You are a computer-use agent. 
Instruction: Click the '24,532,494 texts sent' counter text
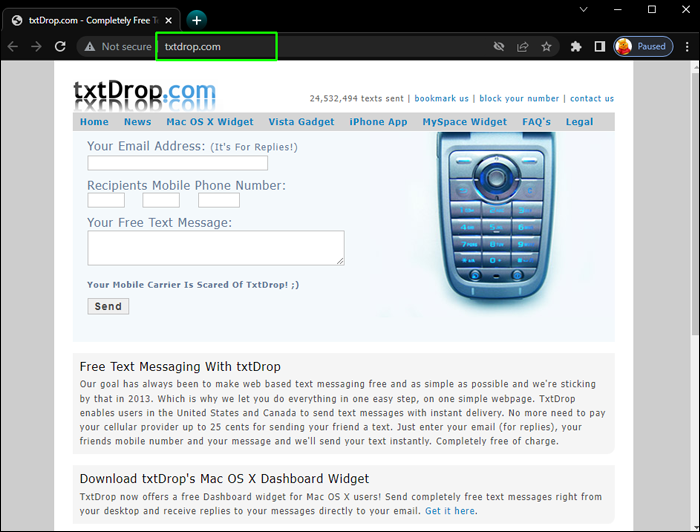coord(356,99)
